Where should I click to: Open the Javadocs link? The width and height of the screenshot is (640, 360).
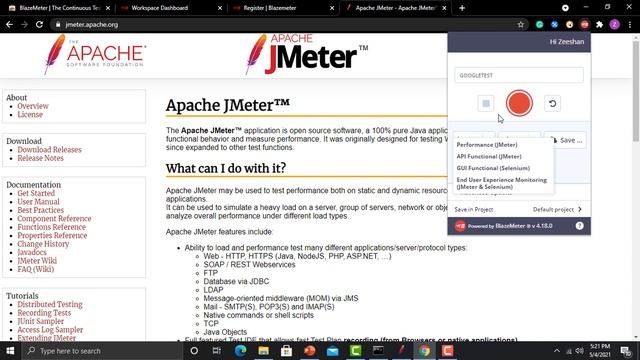[x=32, y=253]
